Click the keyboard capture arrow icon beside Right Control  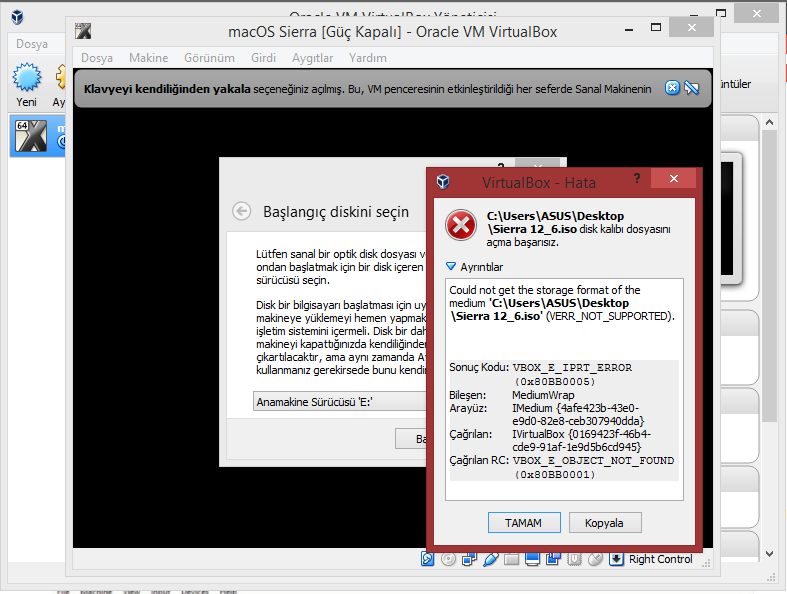coord(617,559)
